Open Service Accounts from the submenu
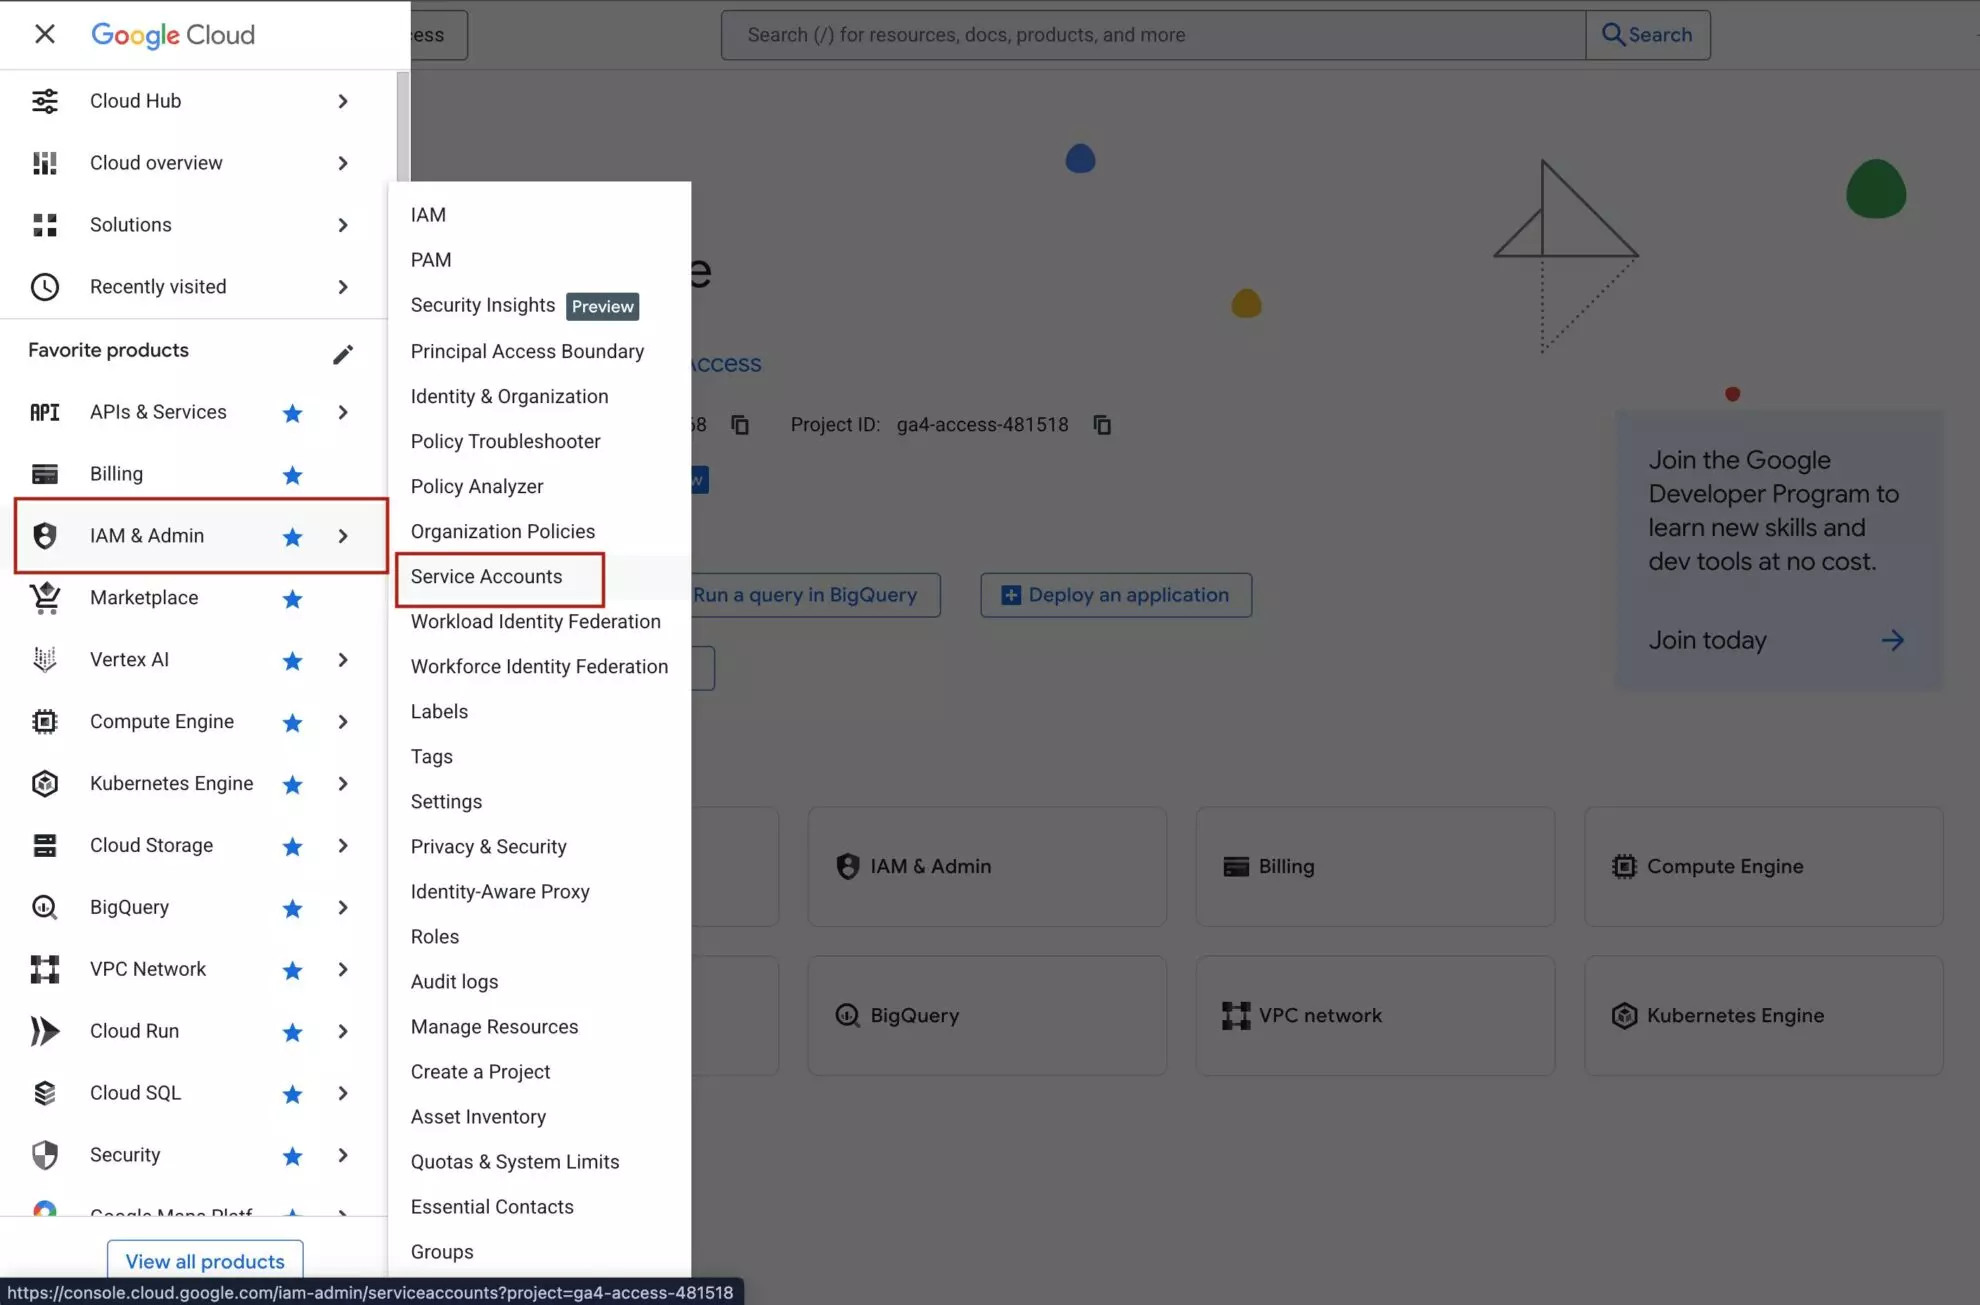The height and width of the screenshot is (1305, 1980). [485, 576]
